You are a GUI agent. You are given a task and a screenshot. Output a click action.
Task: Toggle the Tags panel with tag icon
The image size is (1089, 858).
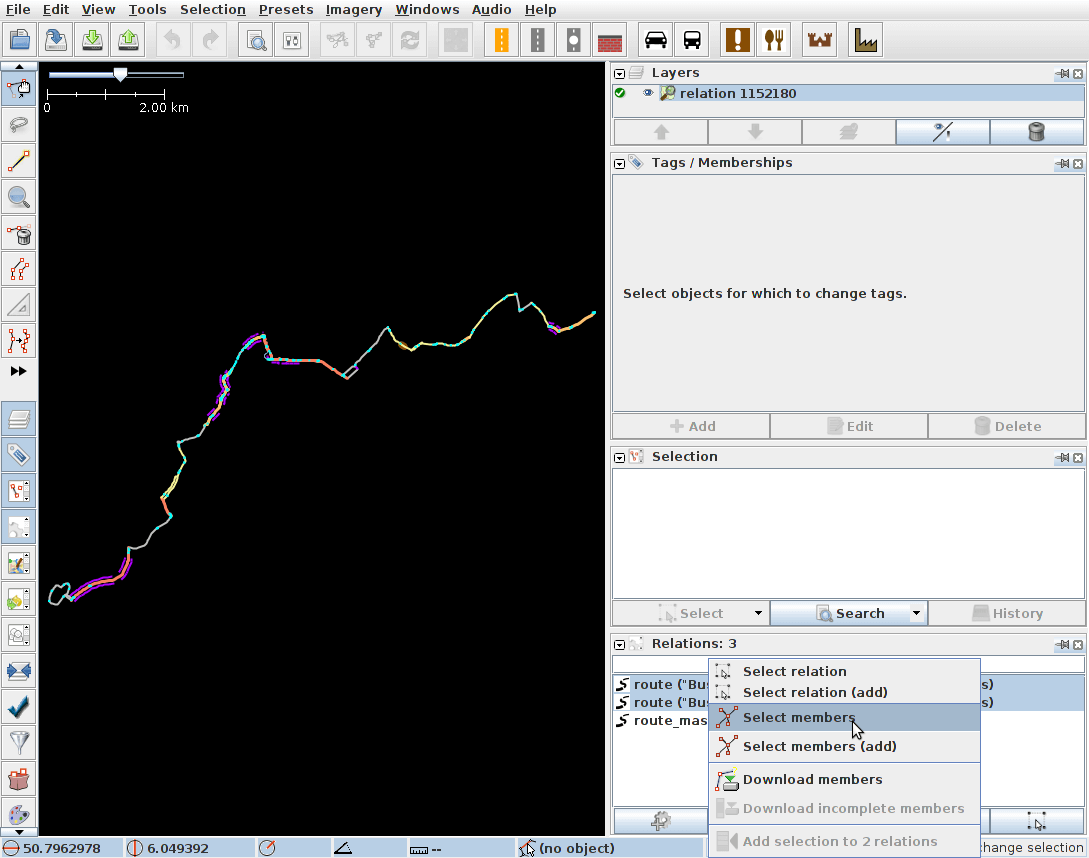(x=19, y=455)
